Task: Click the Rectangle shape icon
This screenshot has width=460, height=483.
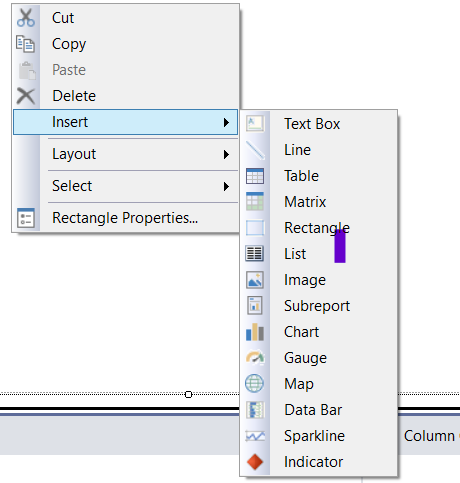Action: coord(255,228)
